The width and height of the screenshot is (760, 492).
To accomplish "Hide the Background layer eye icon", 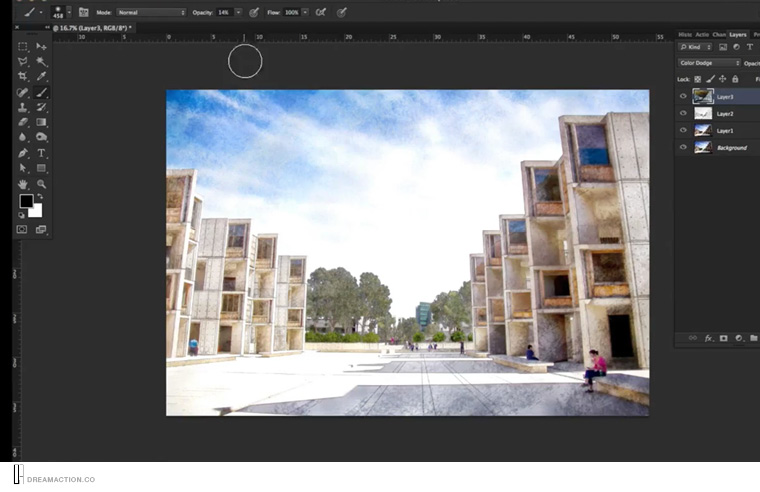I will pos(683,147).
